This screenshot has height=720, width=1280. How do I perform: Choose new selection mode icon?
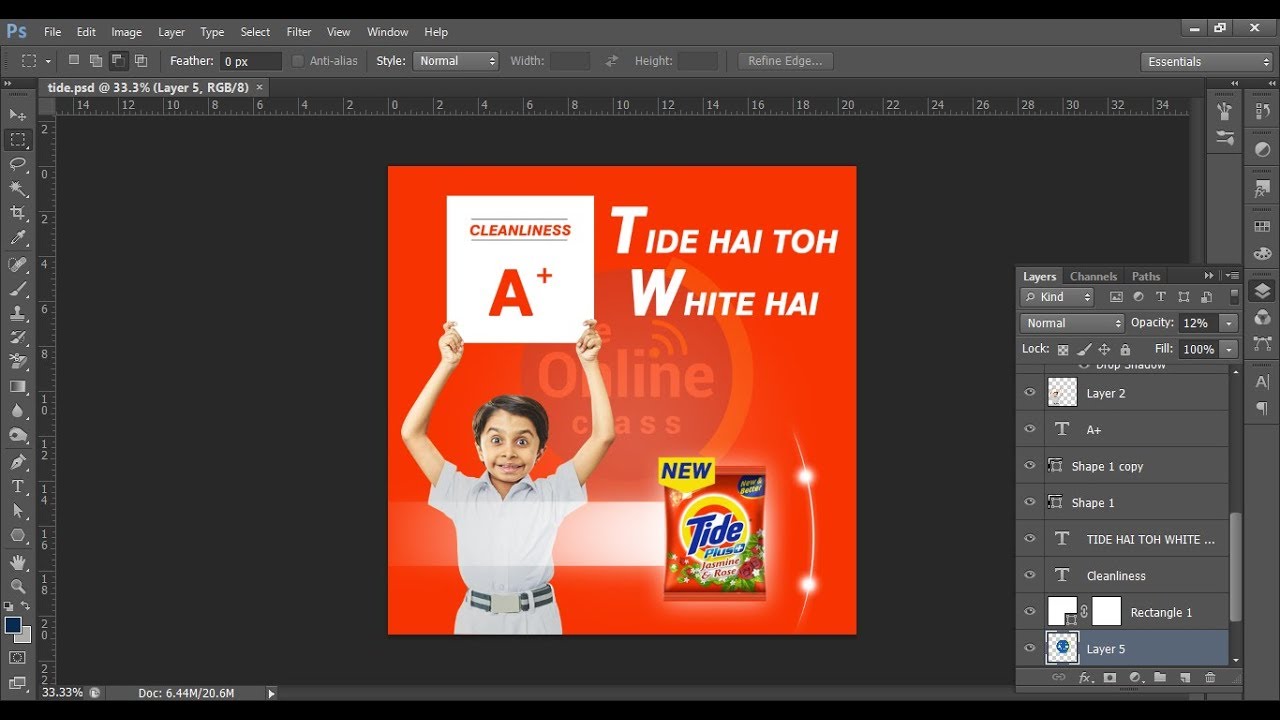click(73, 61)
